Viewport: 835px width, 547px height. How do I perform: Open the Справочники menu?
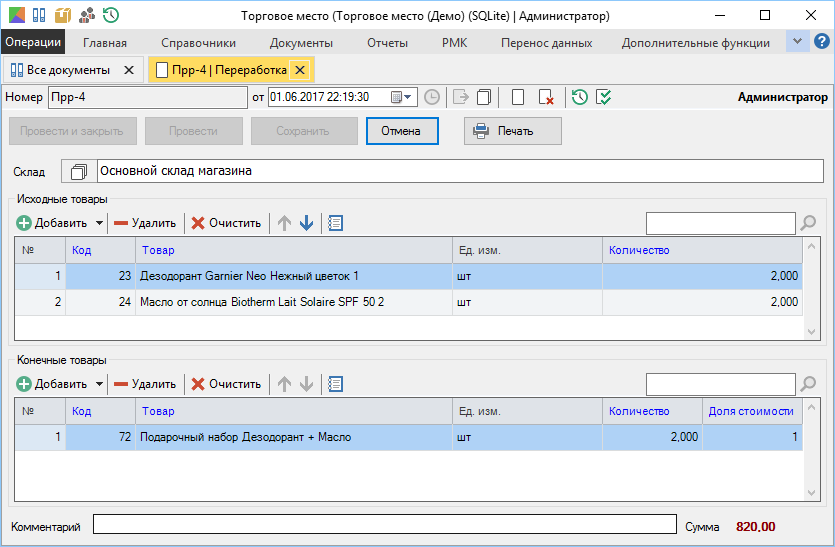click(x=198, y=43)
